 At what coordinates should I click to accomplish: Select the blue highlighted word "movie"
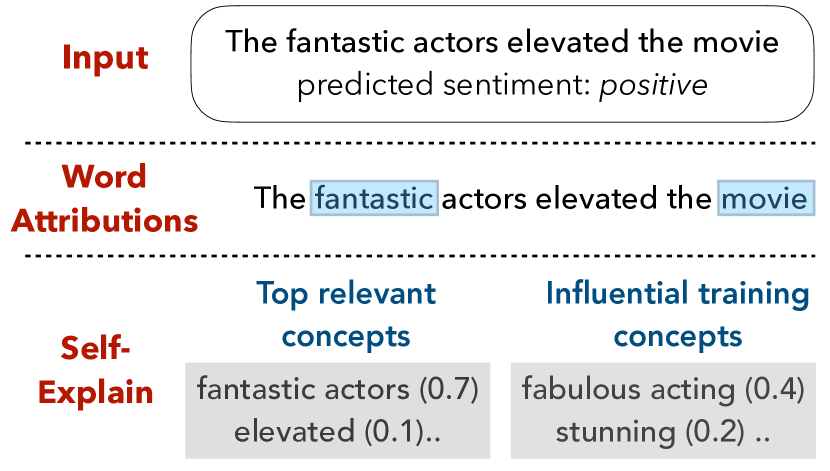tap(765, 199)
